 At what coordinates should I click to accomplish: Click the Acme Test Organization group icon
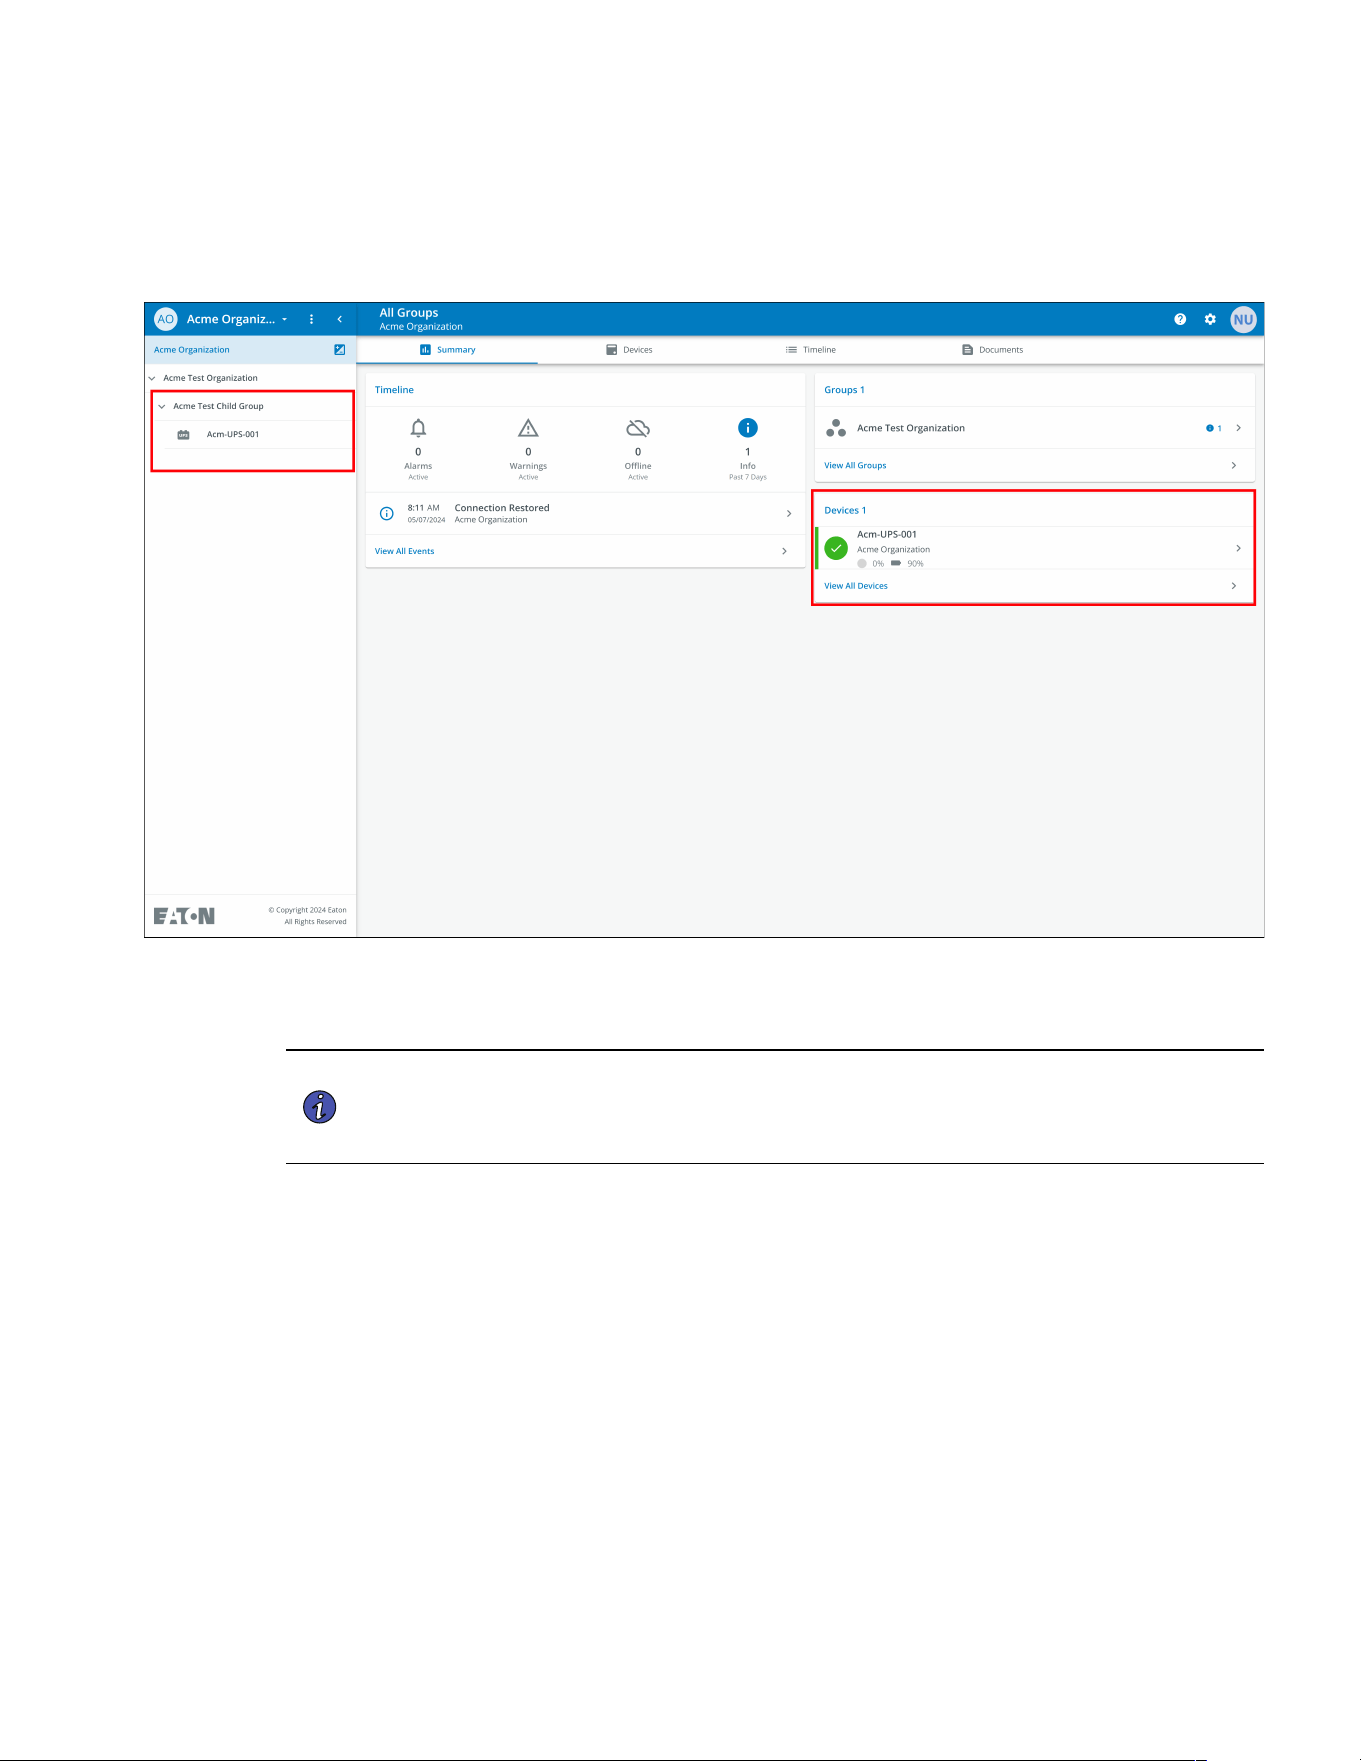[x=836, y=428]
